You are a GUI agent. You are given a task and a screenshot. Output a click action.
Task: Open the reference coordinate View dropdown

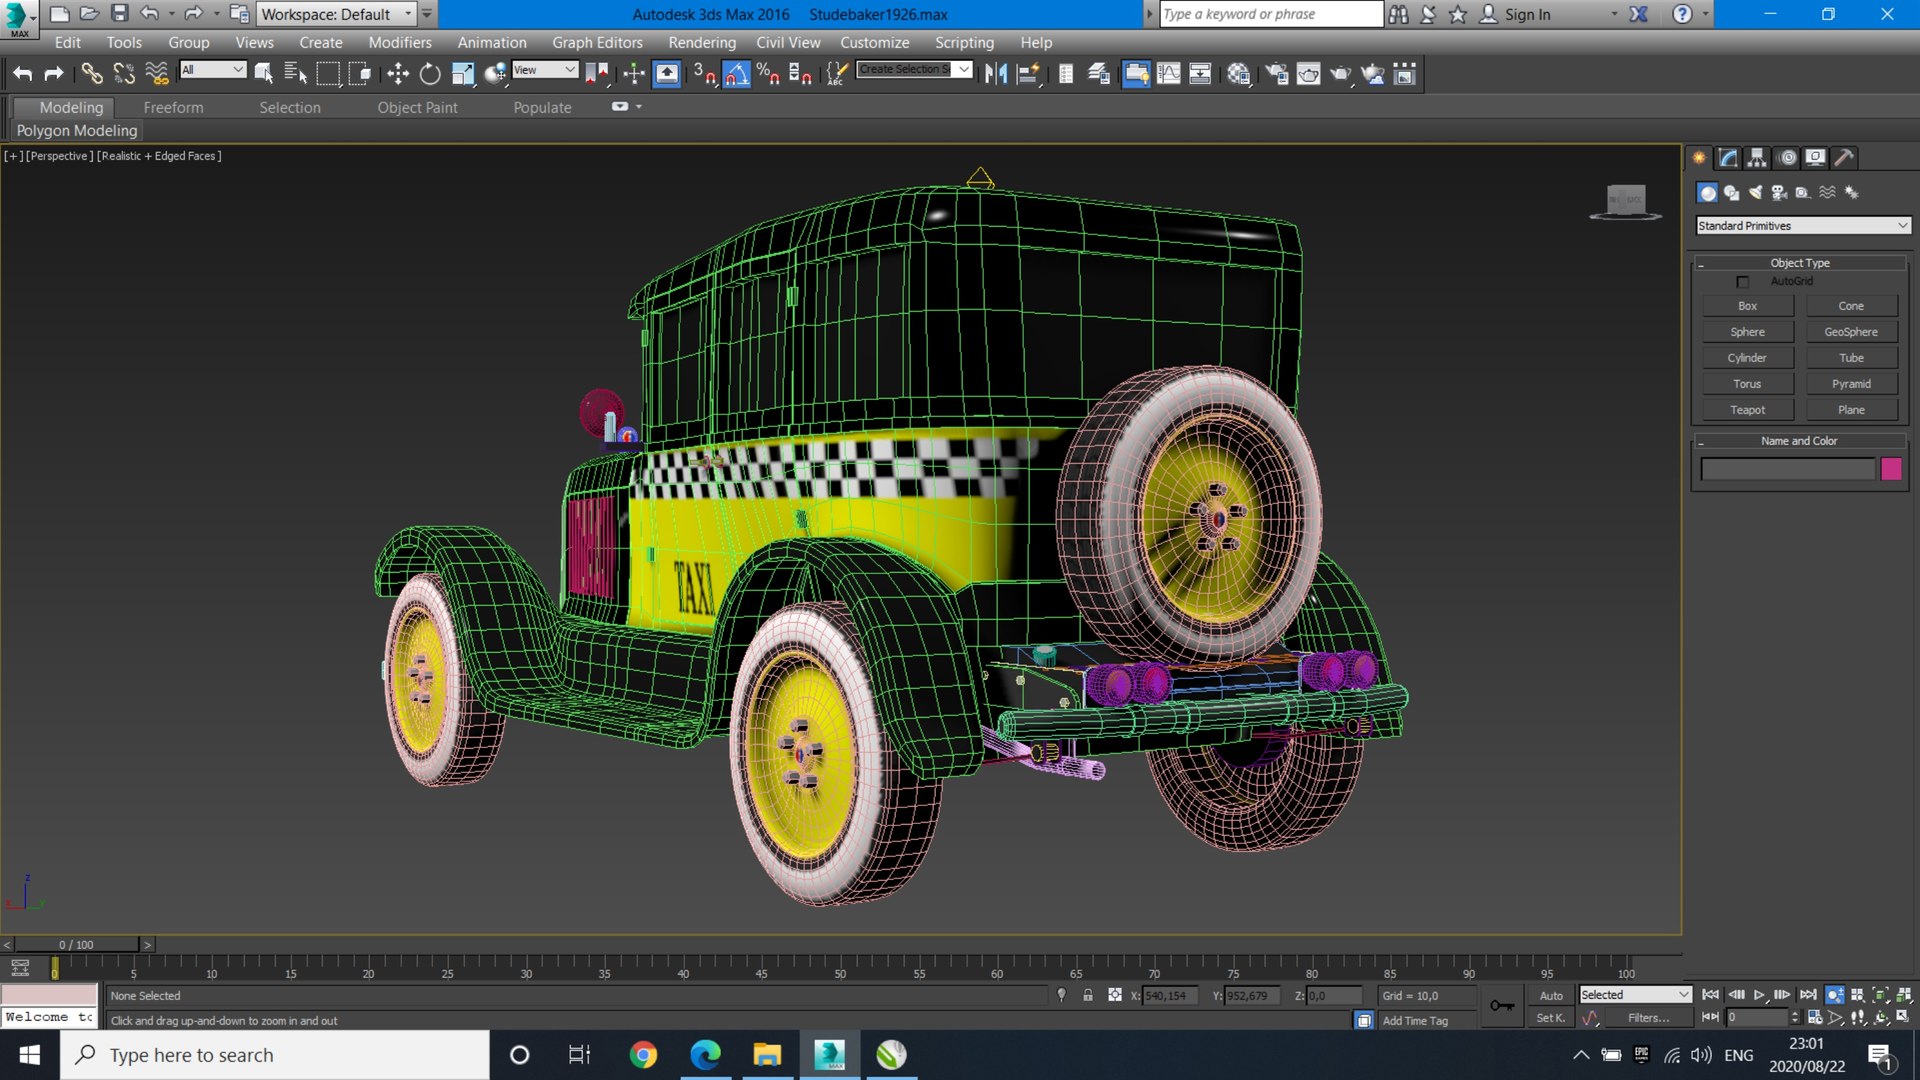pos(545,70)
